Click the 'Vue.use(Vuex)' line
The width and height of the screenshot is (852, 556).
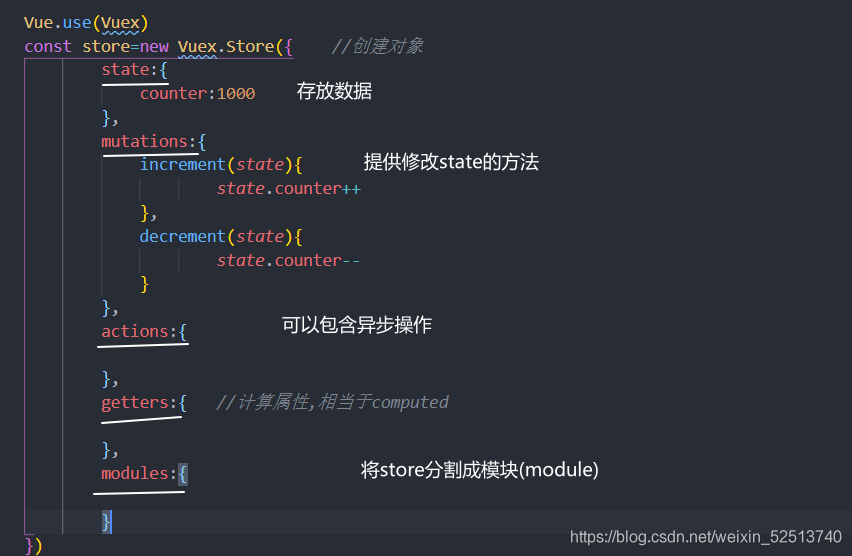pyautogui.click(x=86, y=23)
